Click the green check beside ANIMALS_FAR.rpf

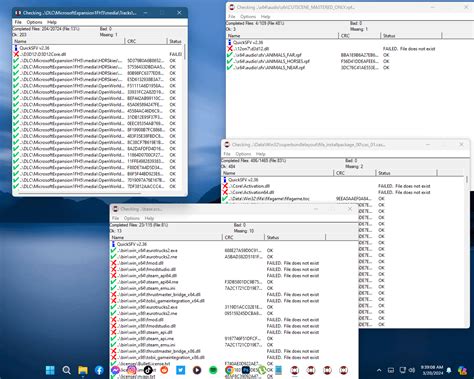tap(230, 55)
